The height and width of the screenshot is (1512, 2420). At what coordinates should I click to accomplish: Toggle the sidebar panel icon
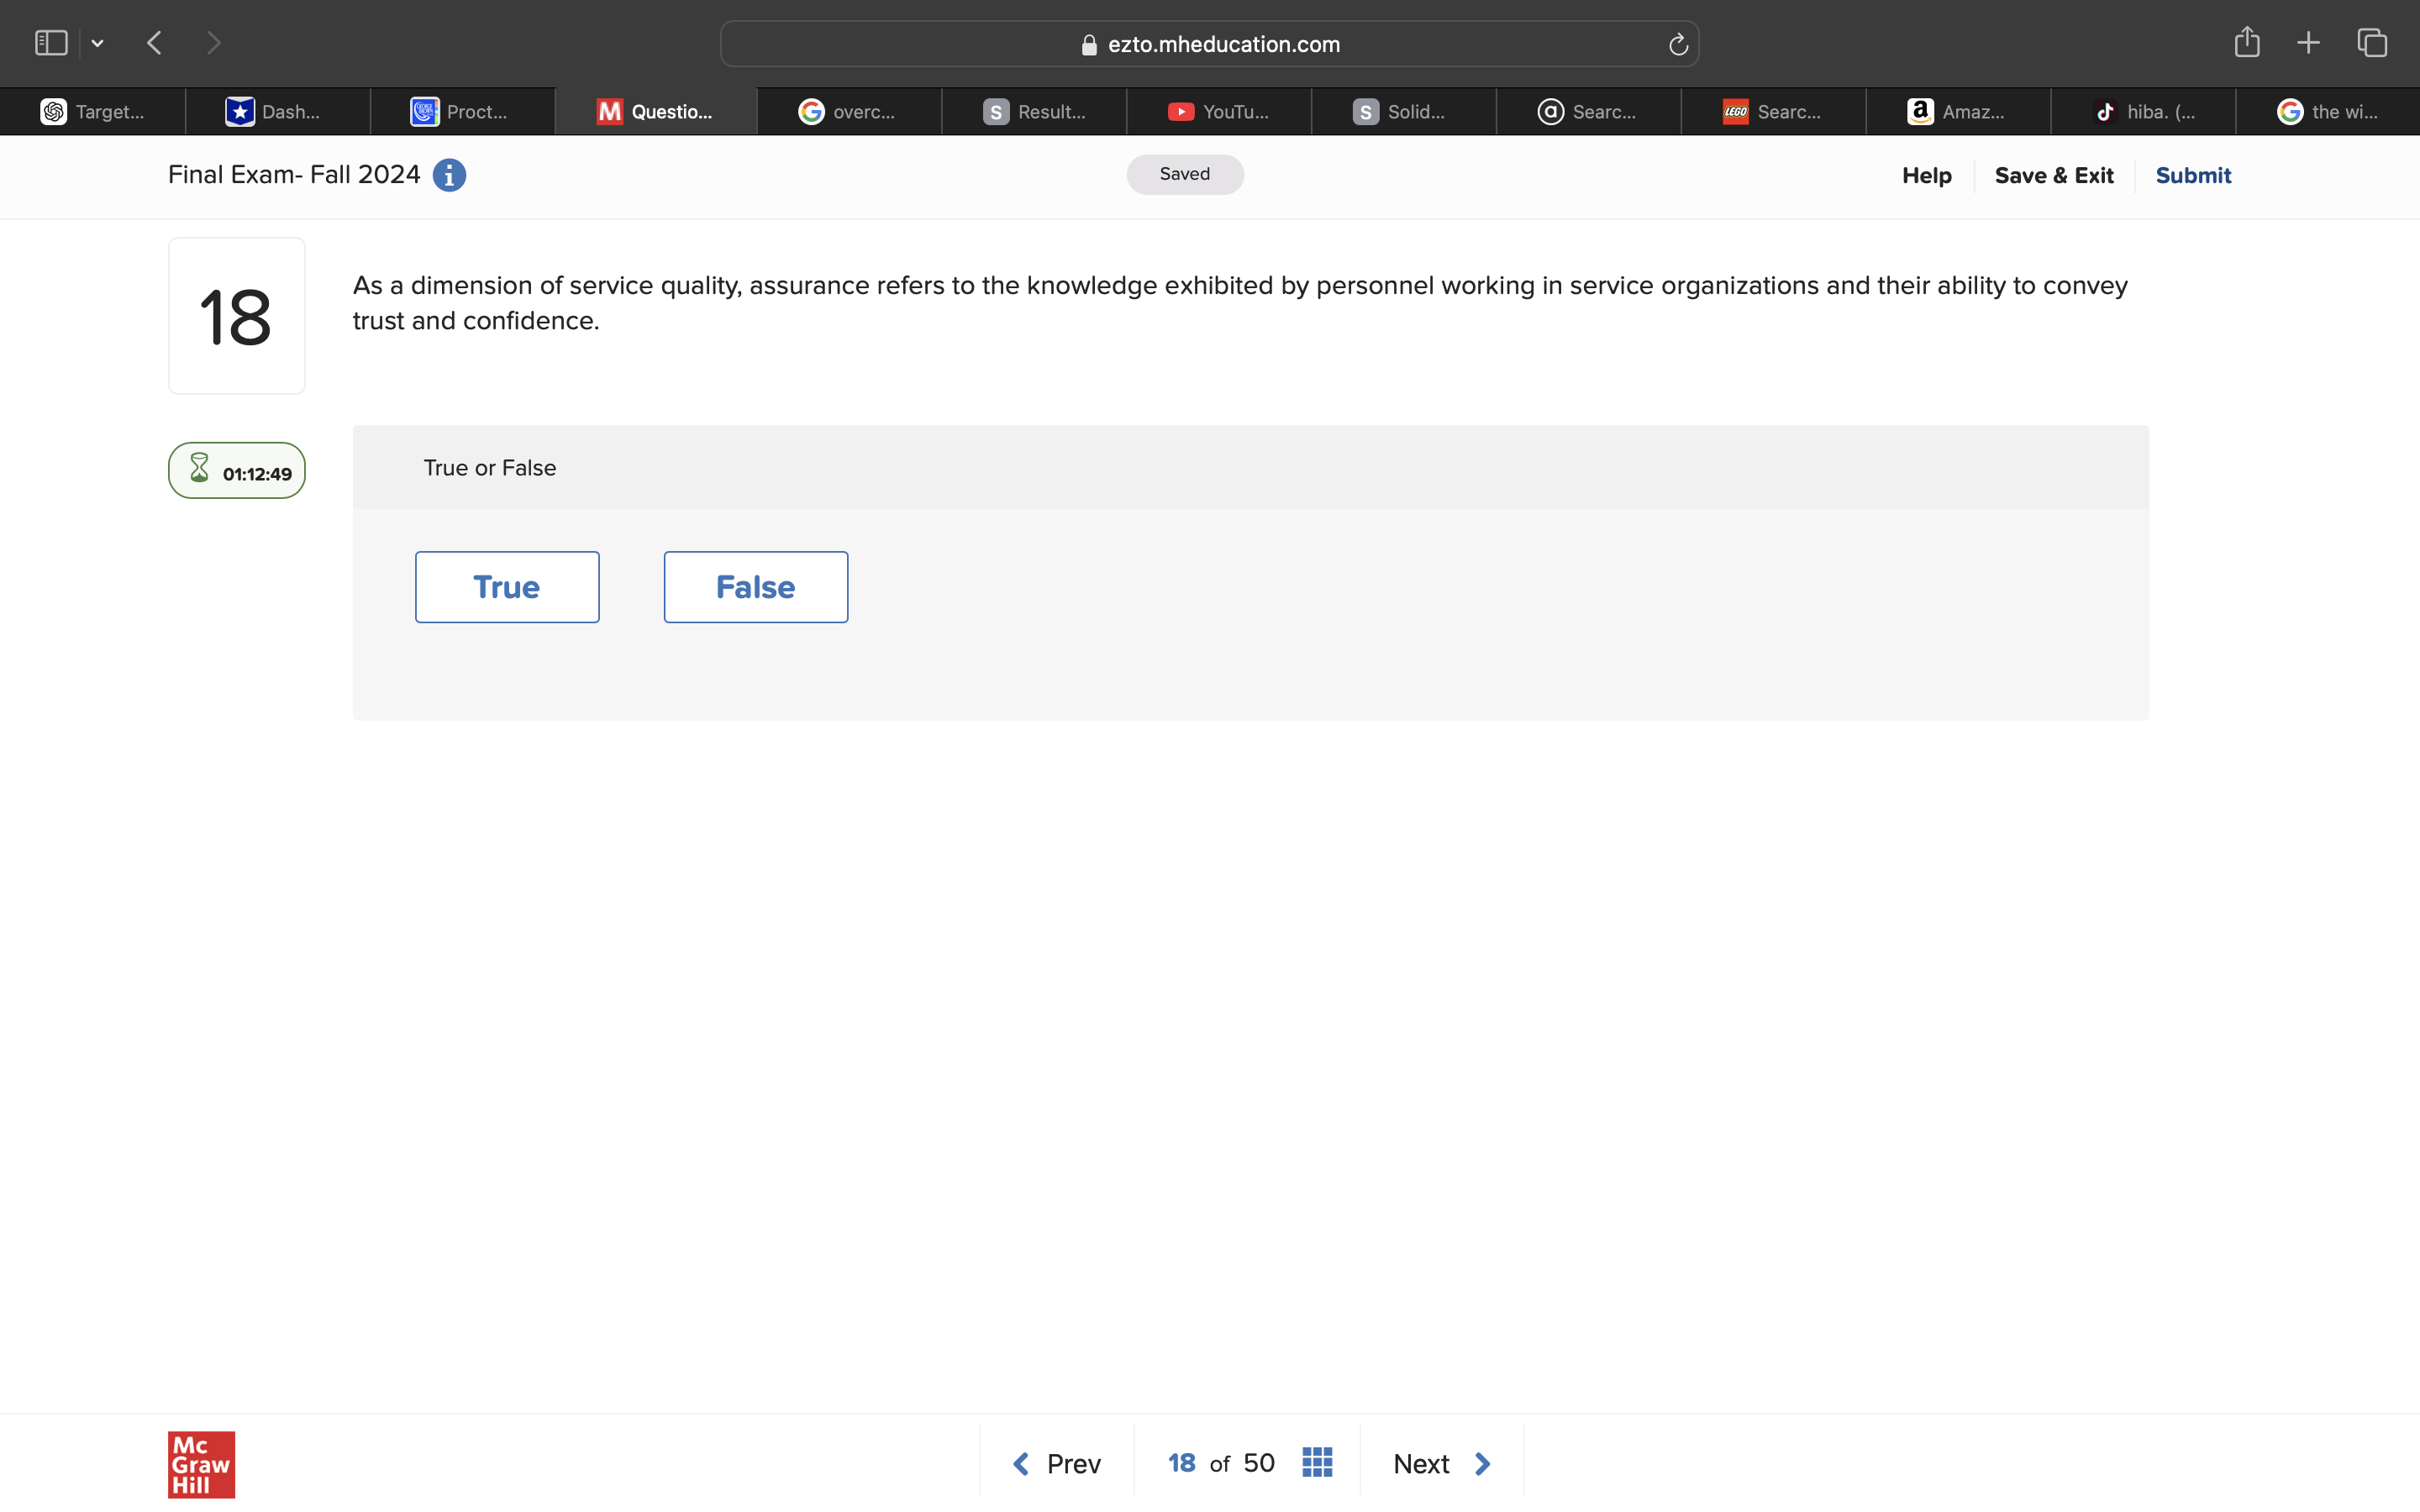pos(50,42)
